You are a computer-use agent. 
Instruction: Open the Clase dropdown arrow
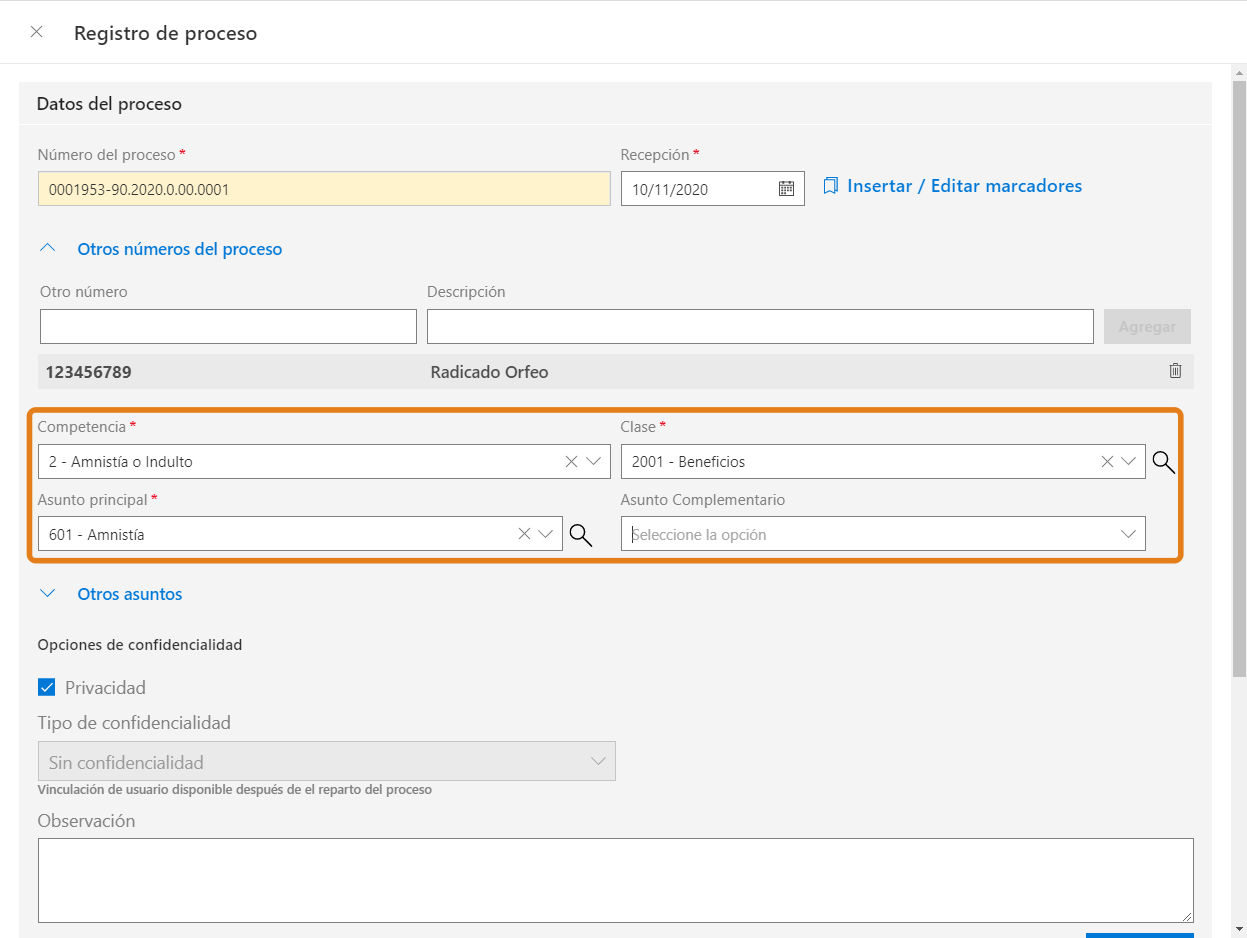click(1129, 461)
